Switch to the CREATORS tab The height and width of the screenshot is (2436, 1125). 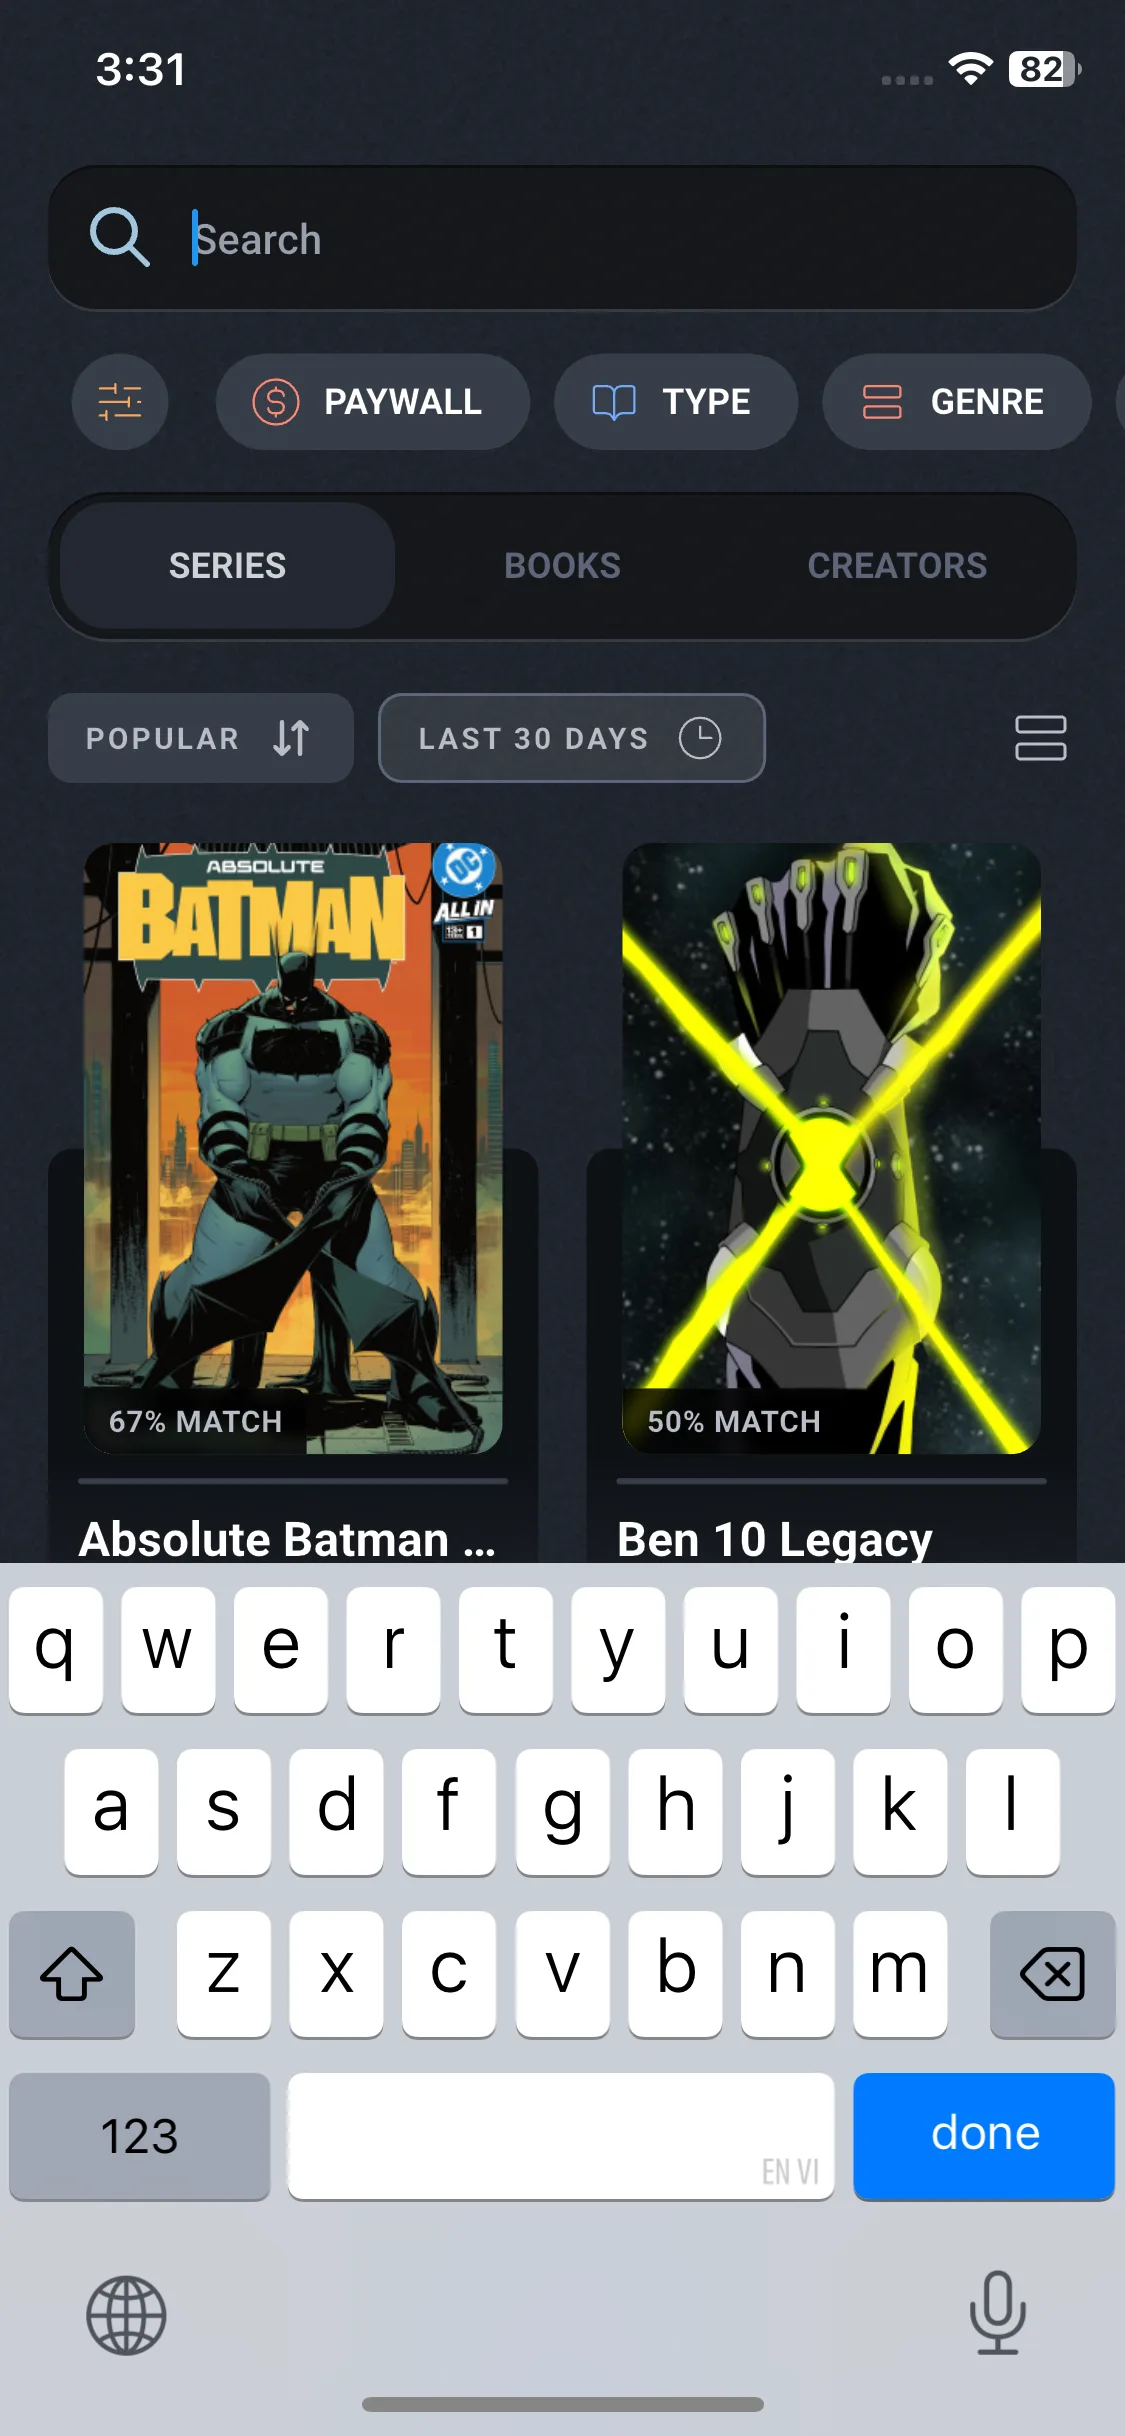897,566
